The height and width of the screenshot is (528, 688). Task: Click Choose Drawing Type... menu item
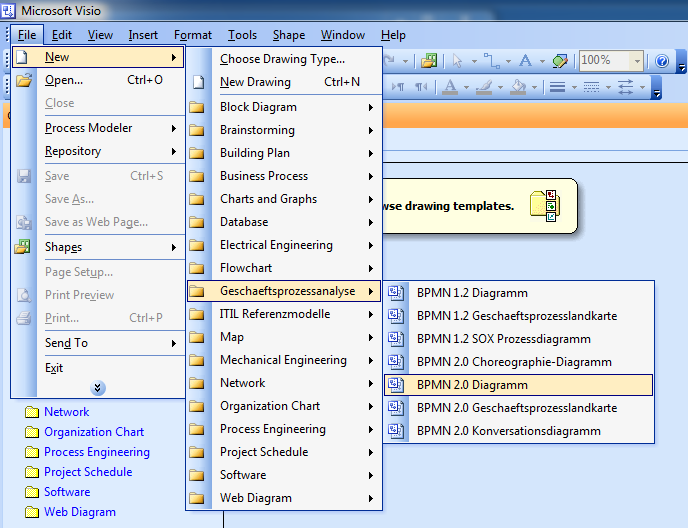point(283,59)
